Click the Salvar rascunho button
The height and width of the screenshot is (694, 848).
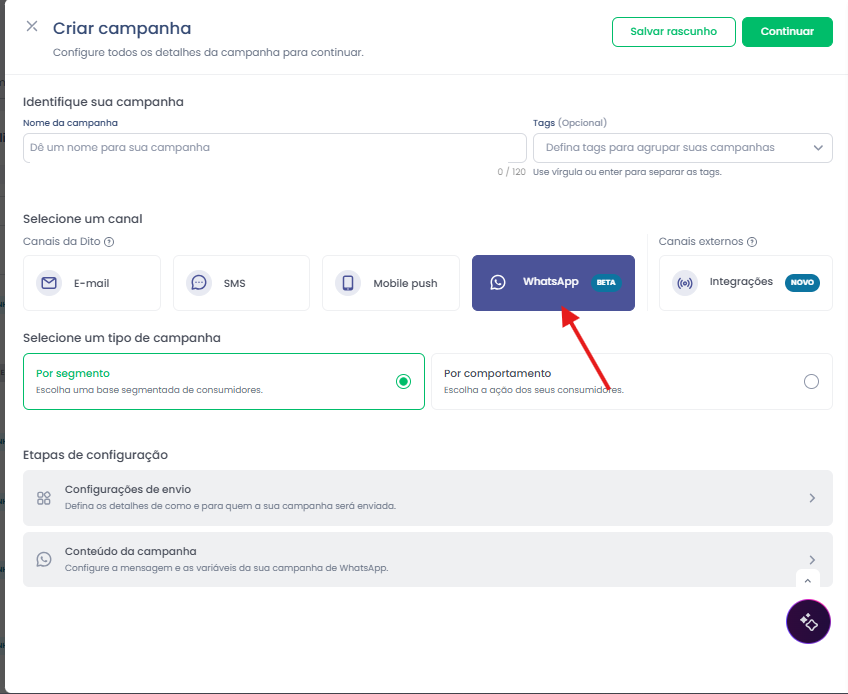coord(673,31)
